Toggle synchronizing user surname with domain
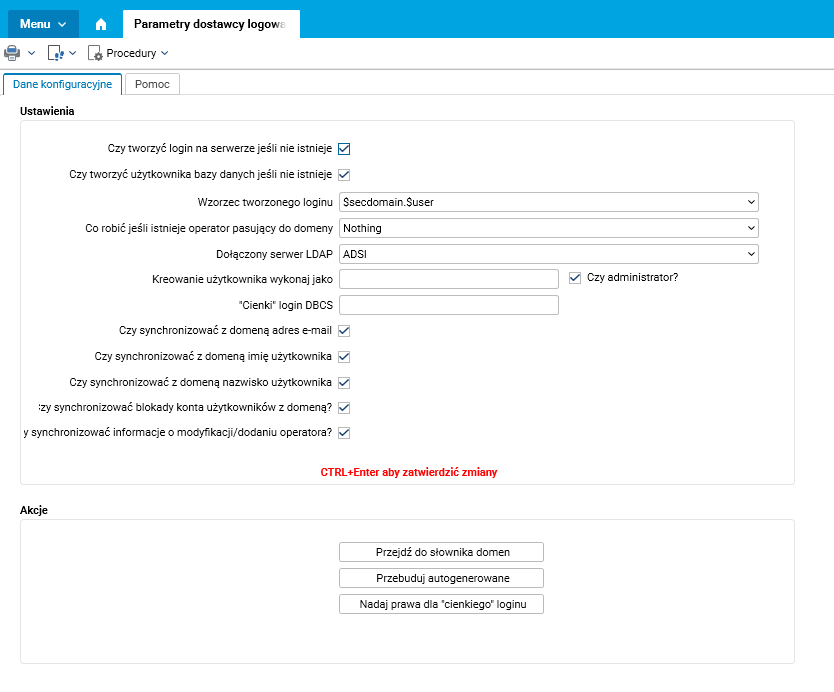 point(344,382)
